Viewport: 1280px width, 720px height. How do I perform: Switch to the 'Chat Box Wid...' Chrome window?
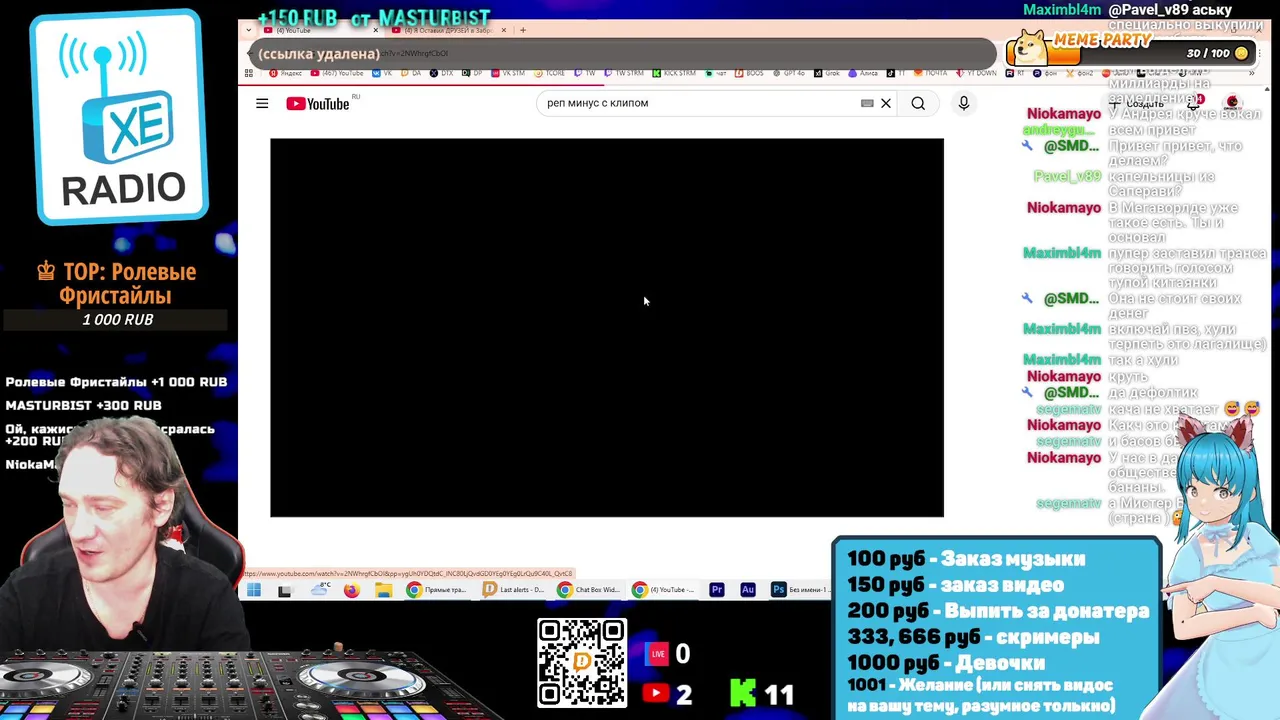(x=589, y=590)
